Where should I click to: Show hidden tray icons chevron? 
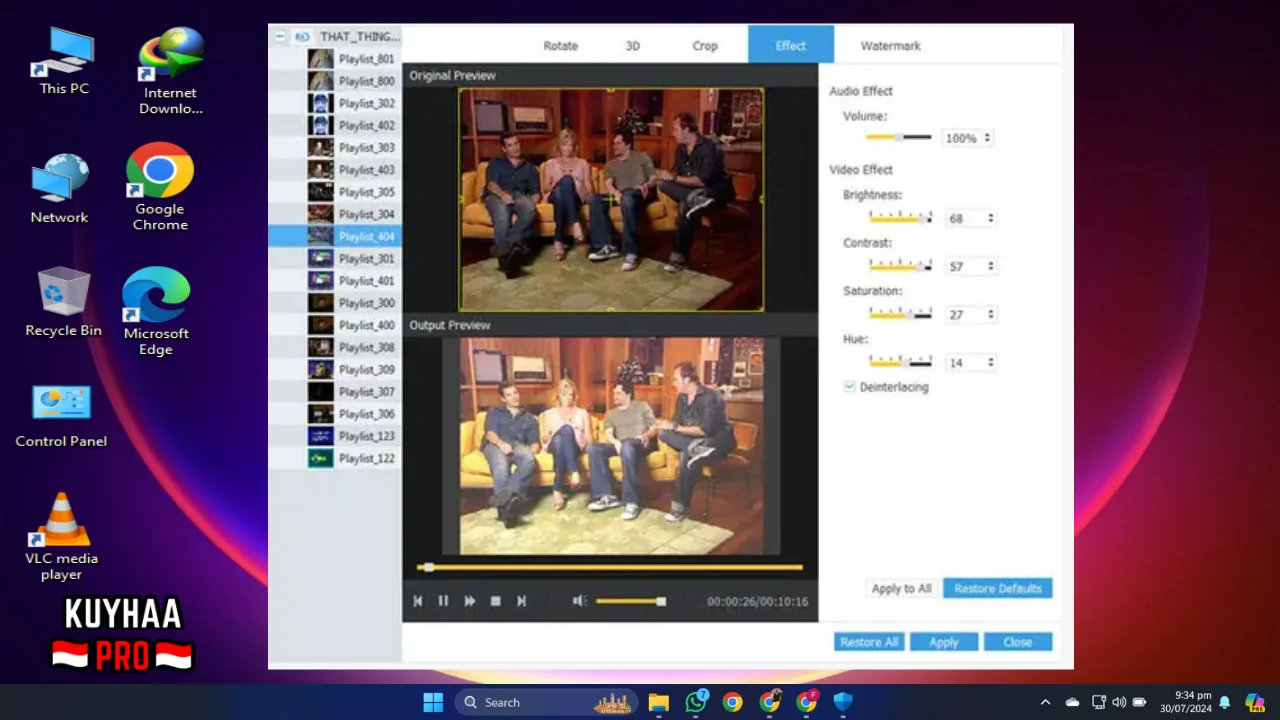(1046, 702)
